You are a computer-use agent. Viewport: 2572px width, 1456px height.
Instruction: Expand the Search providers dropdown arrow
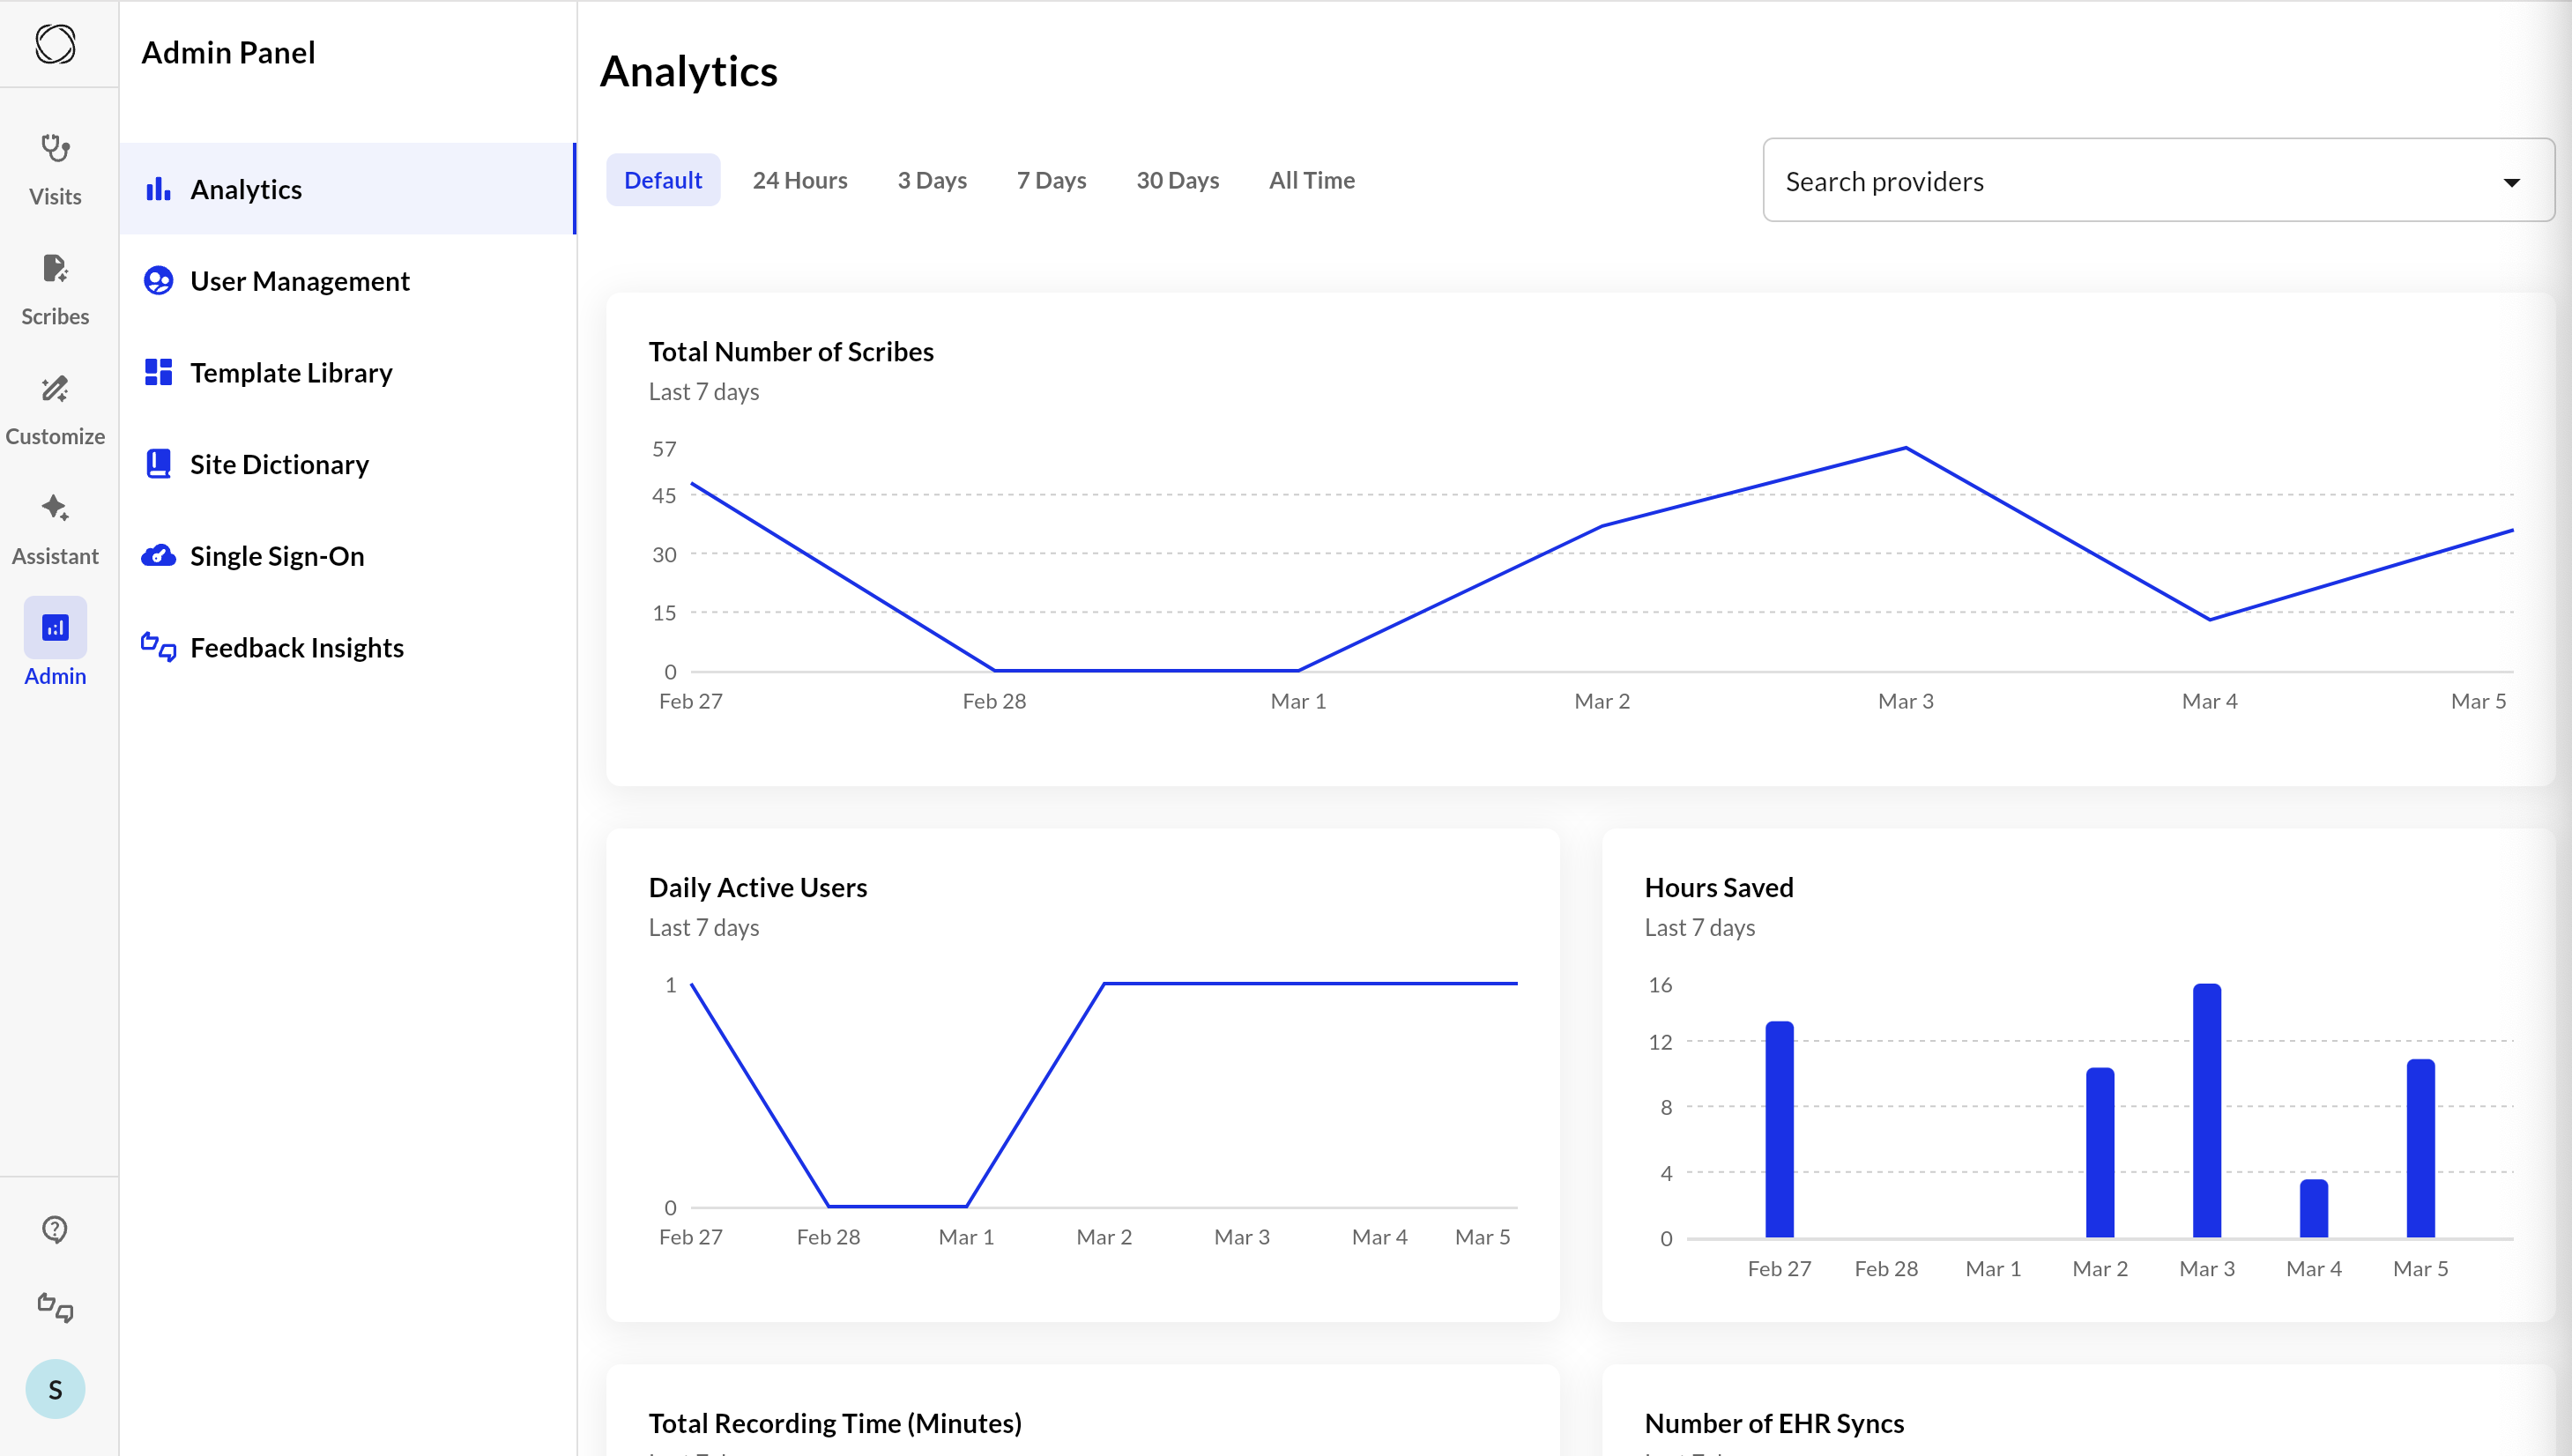click(2511, 182)
